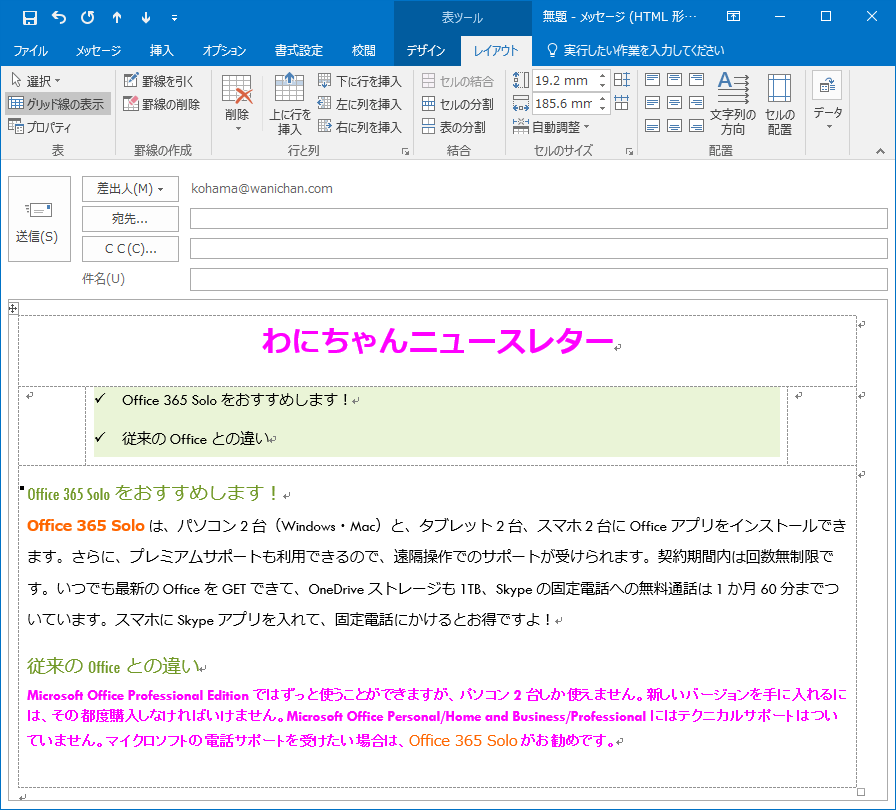Open the ファイル tab
The width and height of the screenshot is (896, 810).
[x=30, y=51]
